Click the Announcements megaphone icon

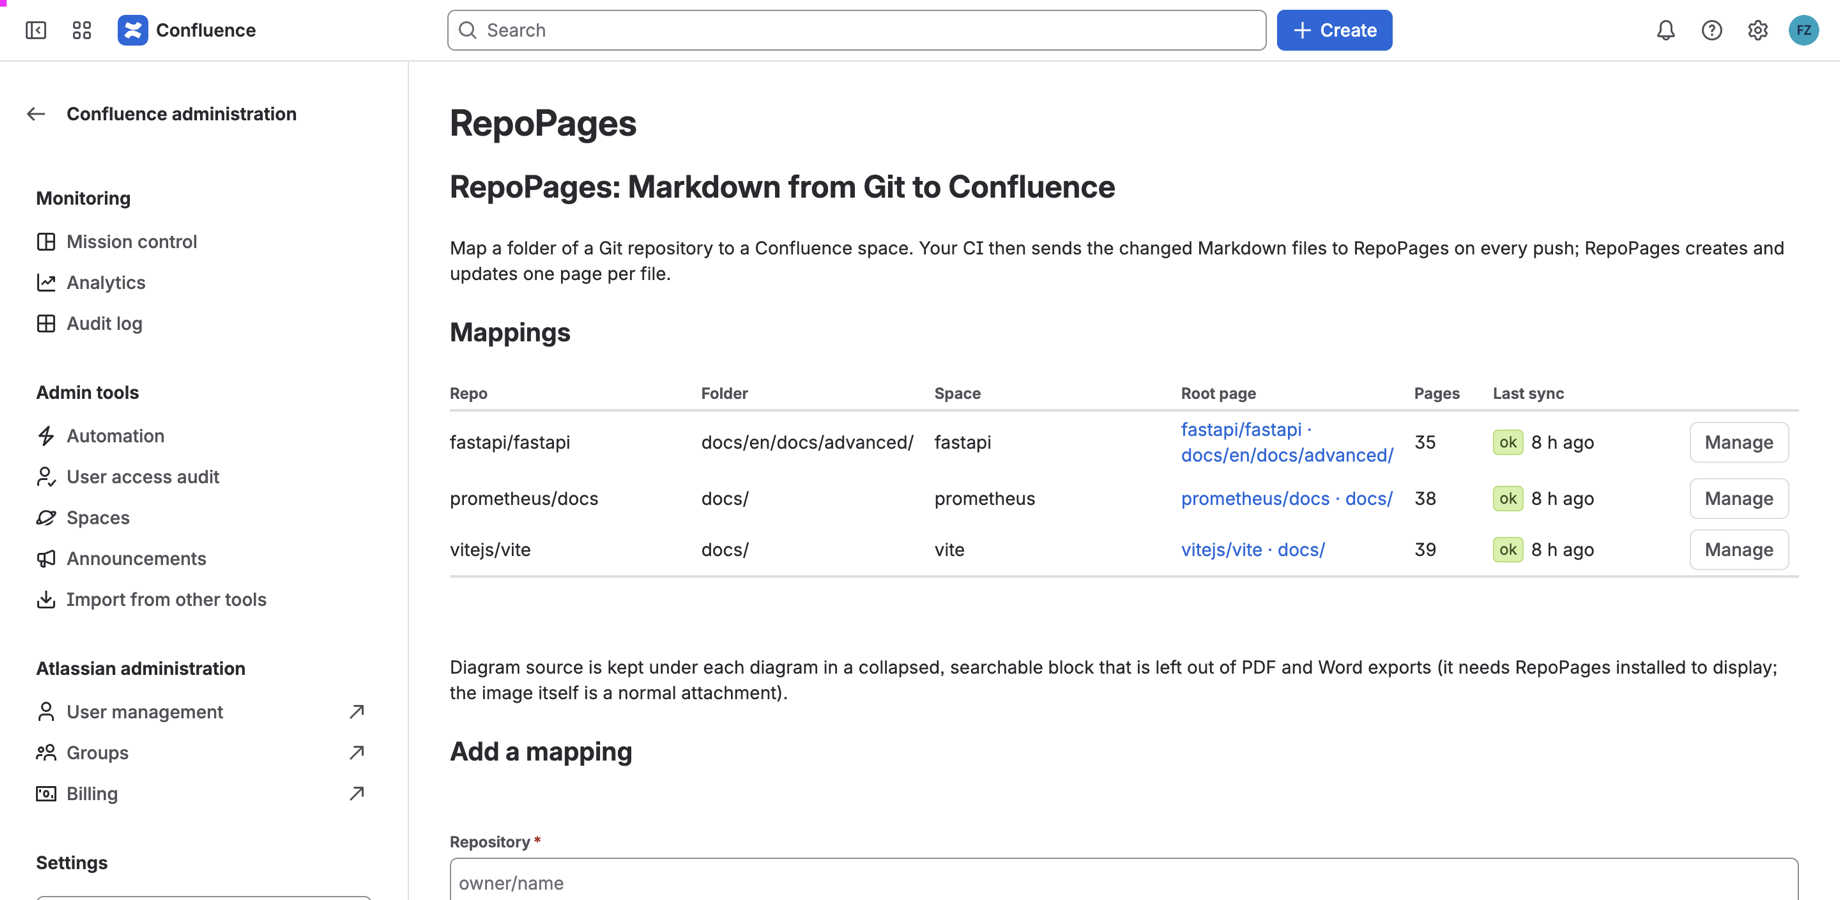pos(46,559)
